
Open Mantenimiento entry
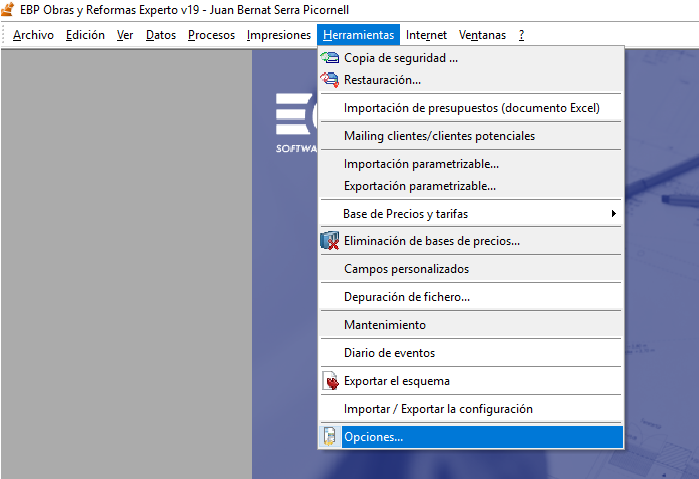[471, 325]
